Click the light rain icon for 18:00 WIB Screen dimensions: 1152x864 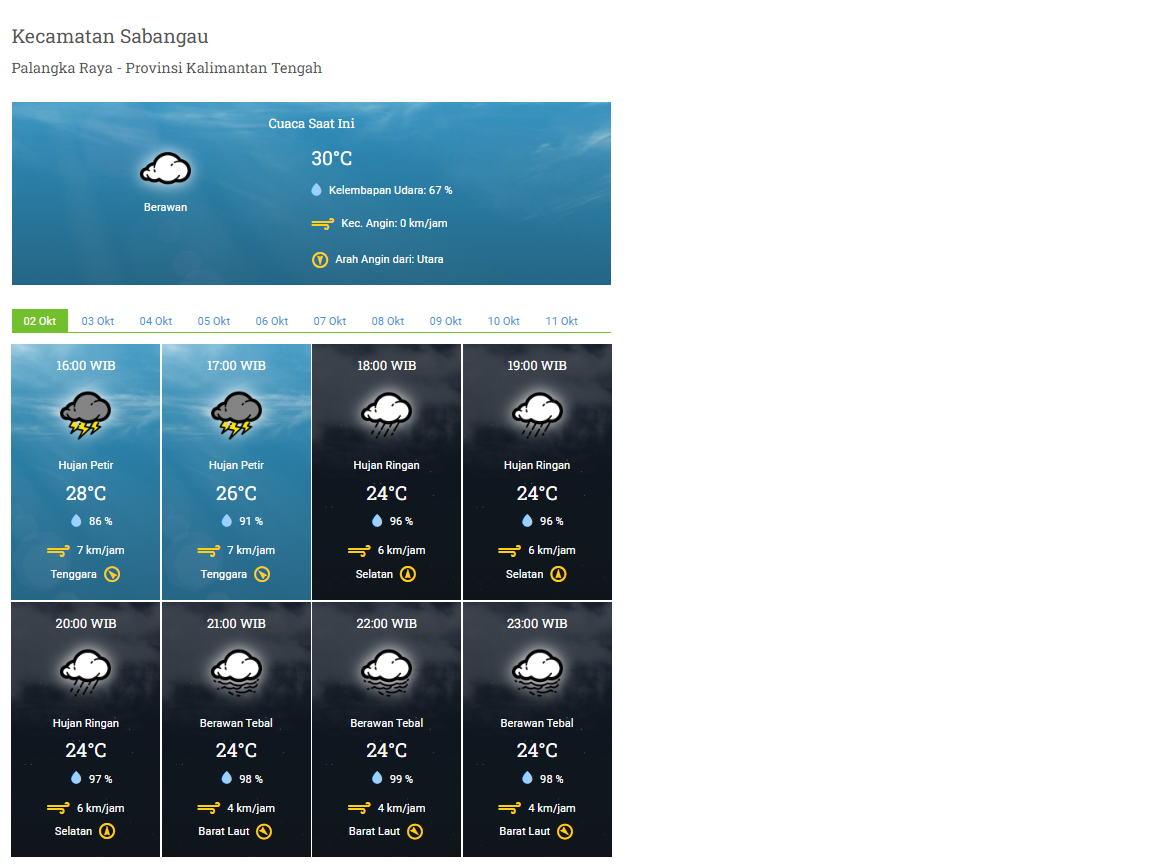click(x=386, y=414)
